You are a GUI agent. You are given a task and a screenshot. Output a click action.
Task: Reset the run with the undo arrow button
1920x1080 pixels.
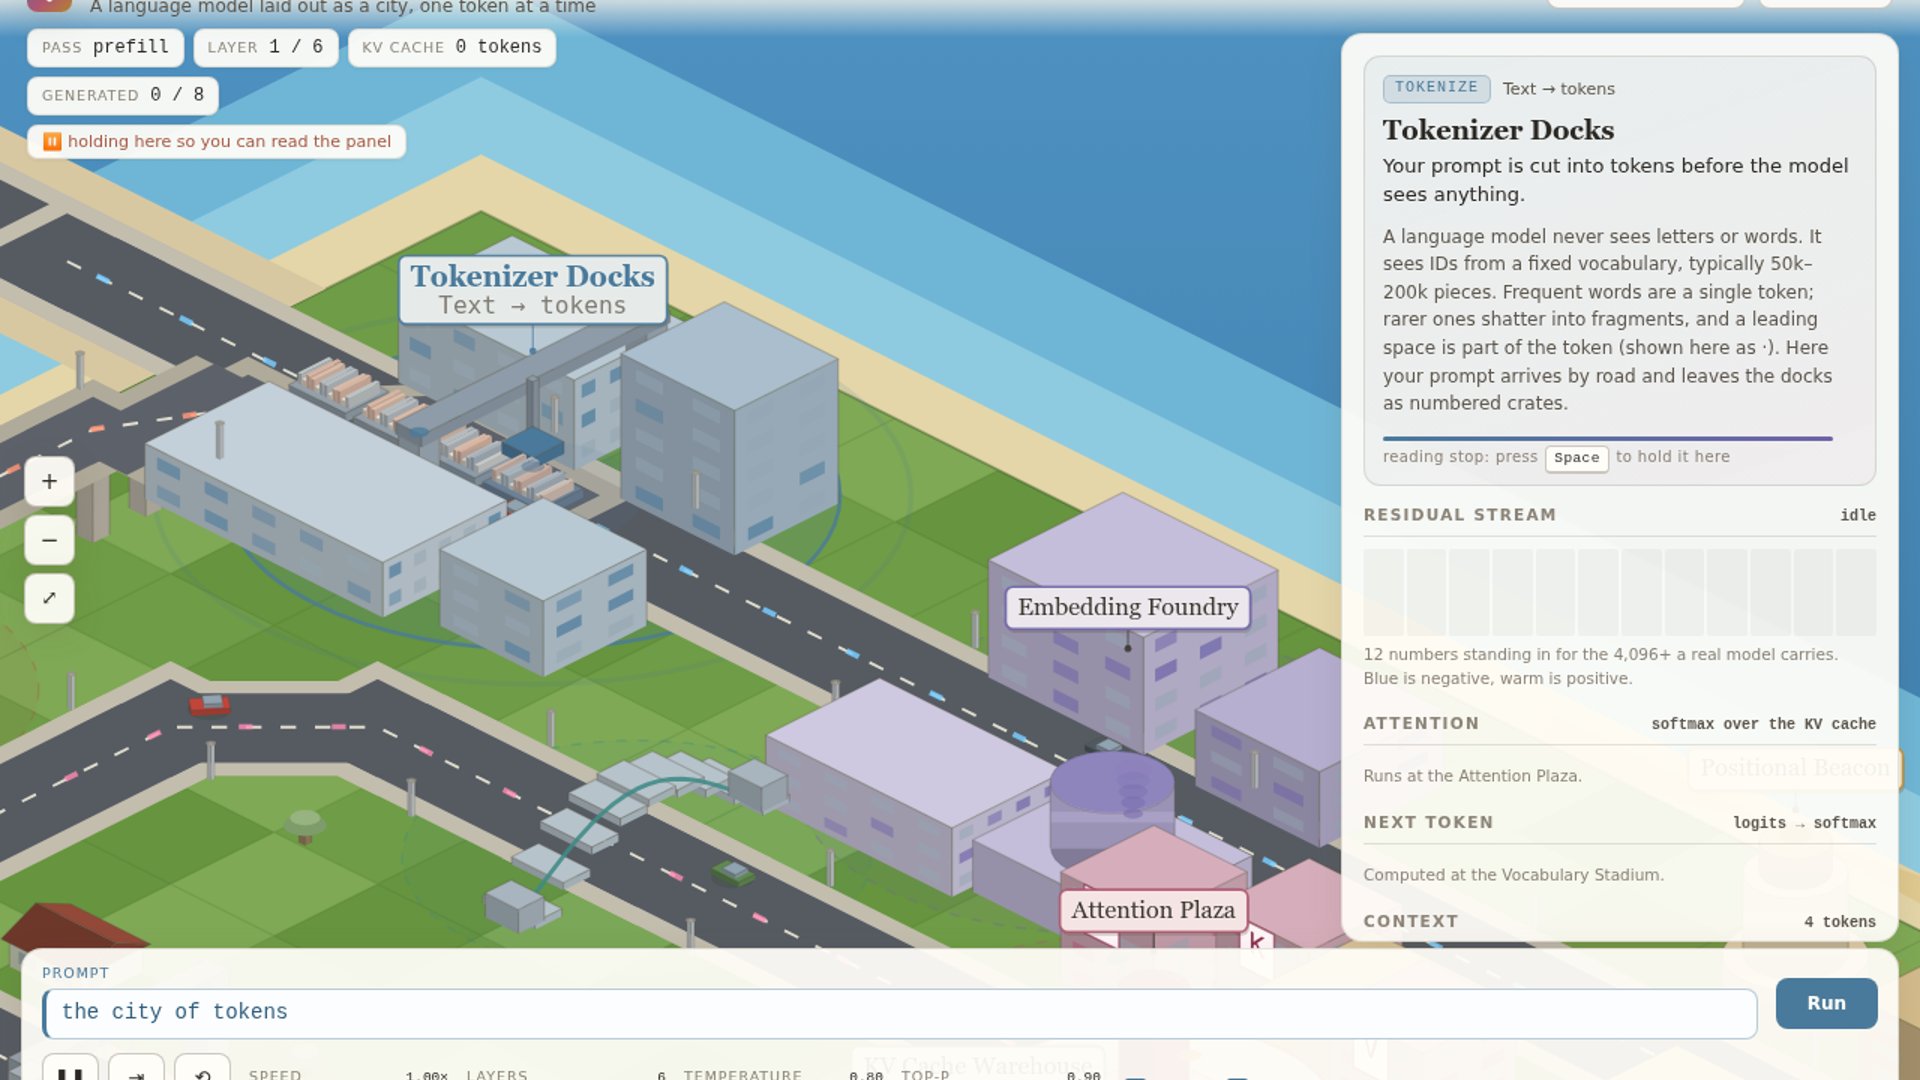click(x=202, y=1070)
